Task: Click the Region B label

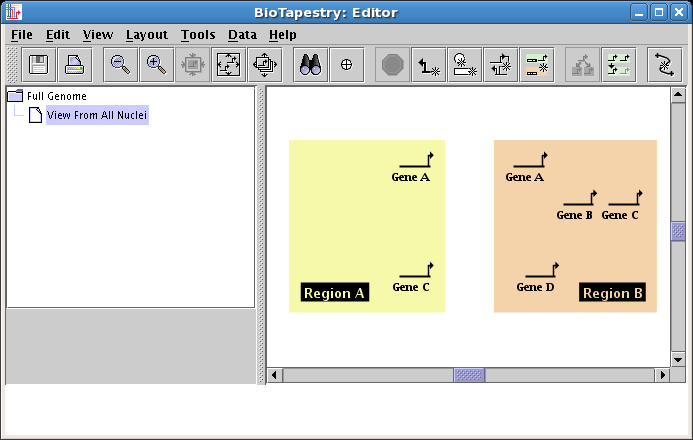Action: click(612, 293)
